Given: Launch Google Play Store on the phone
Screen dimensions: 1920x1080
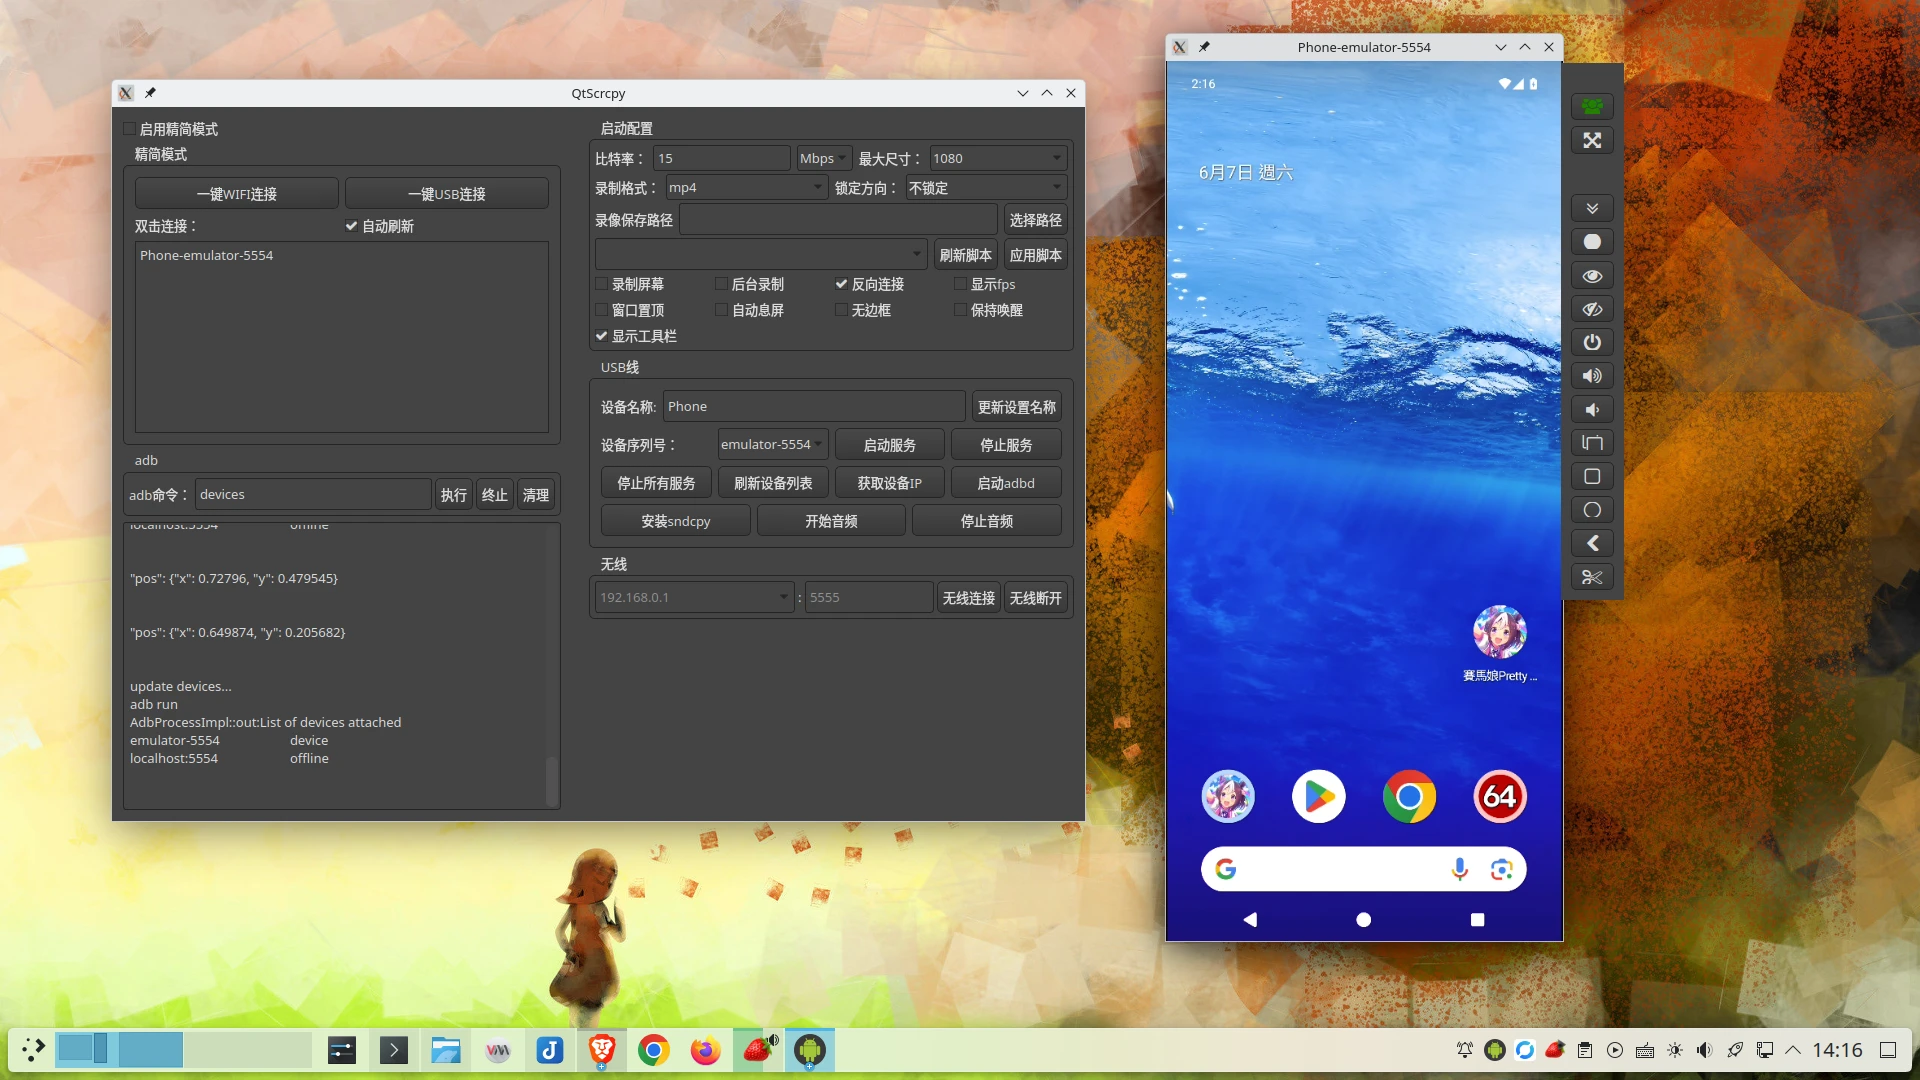Looking at the screenshot, I should point(1318,796).
